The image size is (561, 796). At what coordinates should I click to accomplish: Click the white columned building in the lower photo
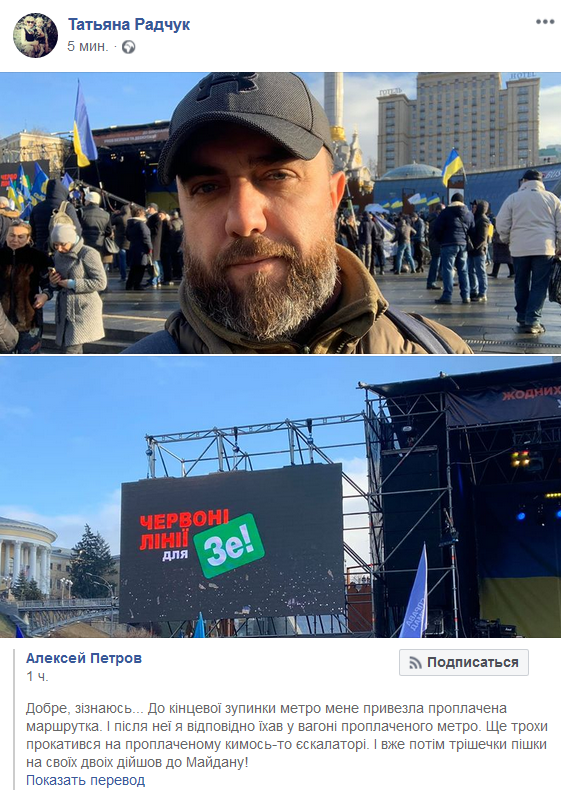tap(25, 556)
